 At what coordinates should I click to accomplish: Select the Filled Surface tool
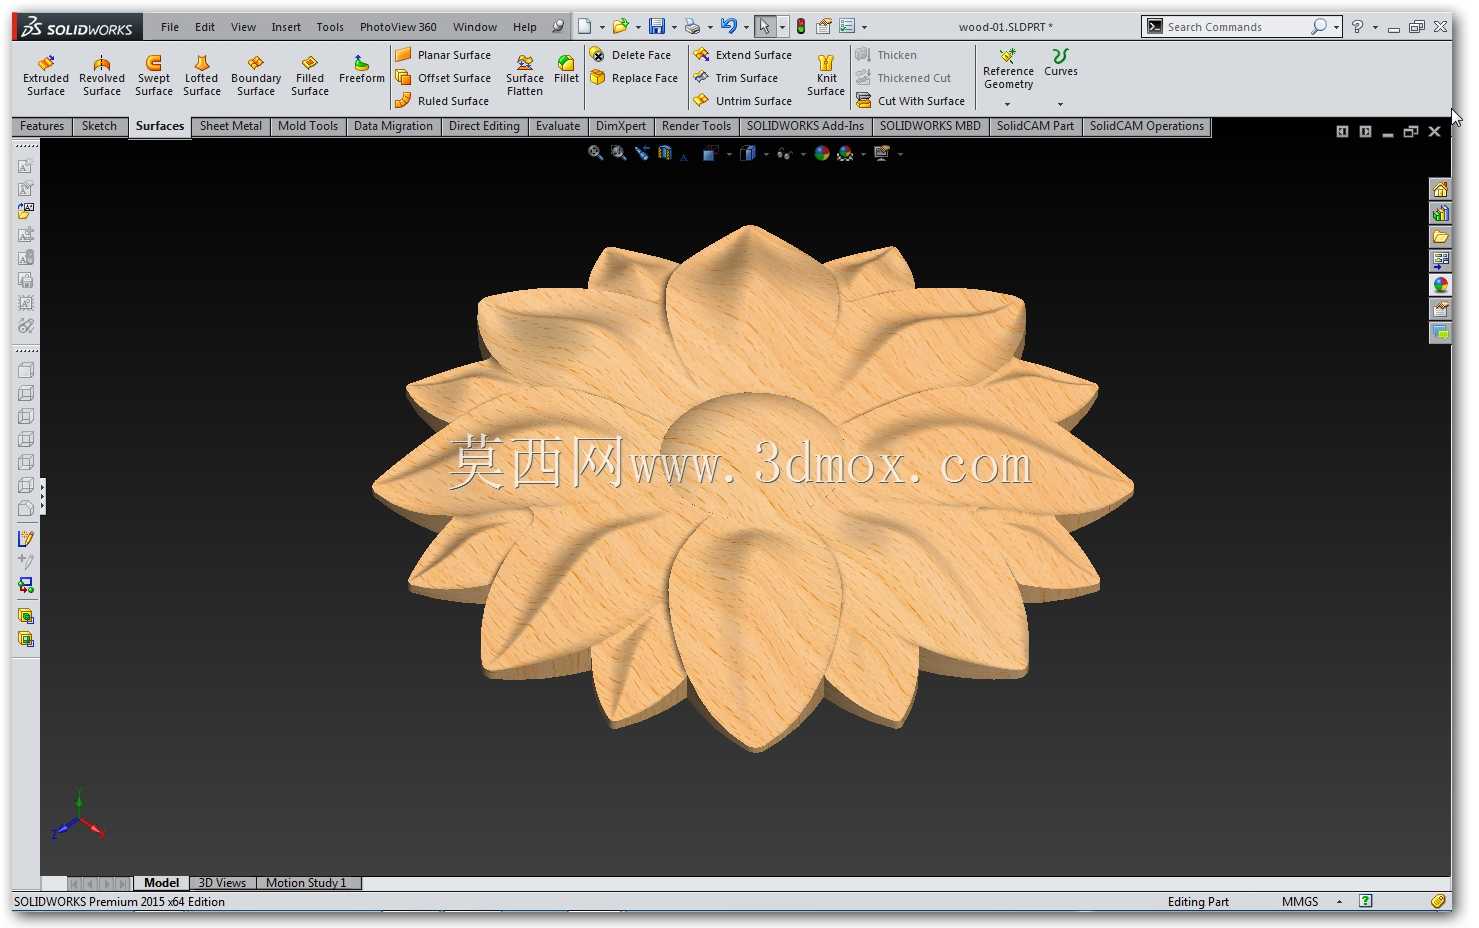click(310, 76)
